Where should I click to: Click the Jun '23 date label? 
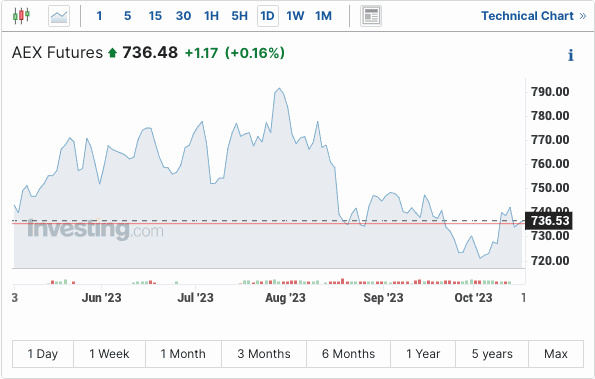click(x=101, y=298)
